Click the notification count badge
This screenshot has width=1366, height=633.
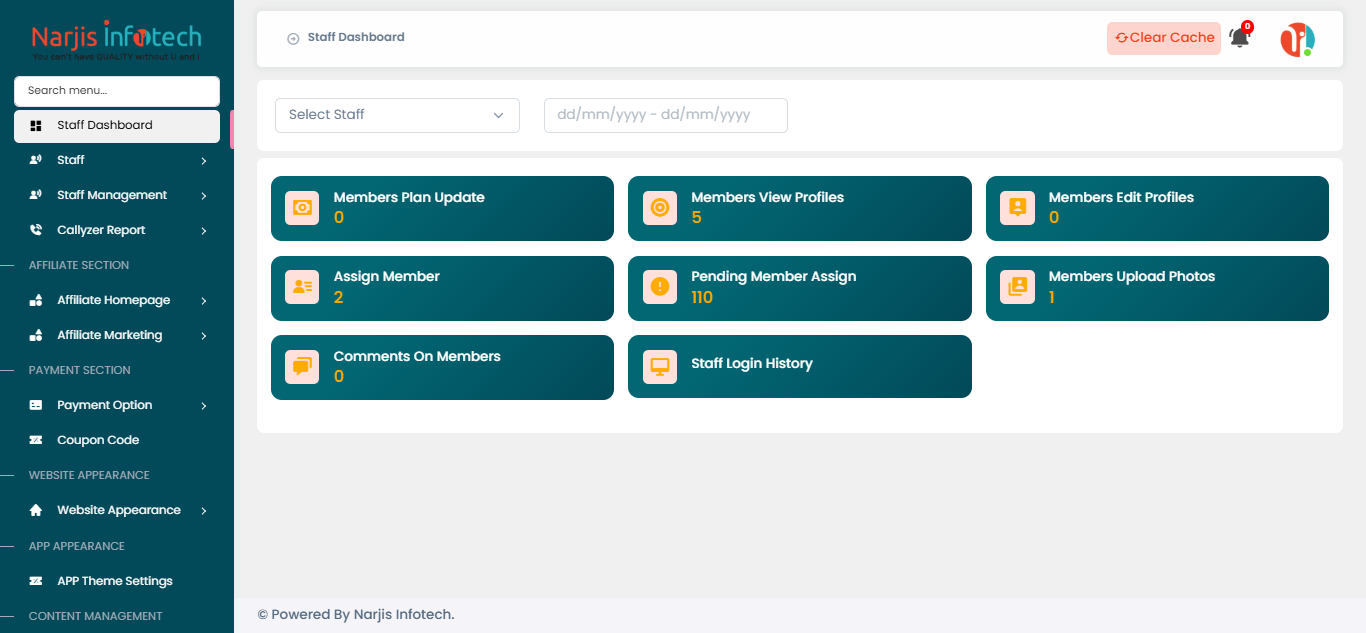pos(1247,27)
